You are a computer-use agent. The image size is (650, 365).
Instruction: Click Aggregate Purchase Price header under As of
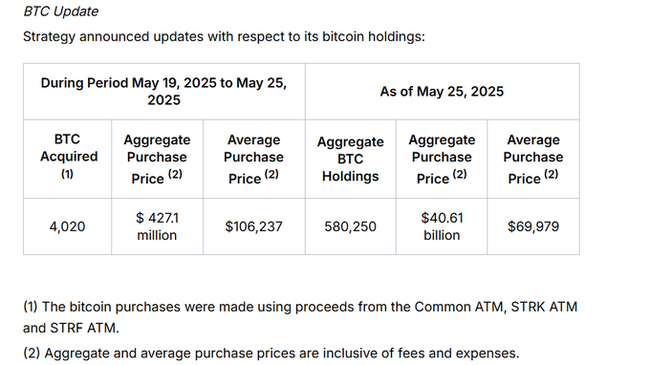point(441,159)
